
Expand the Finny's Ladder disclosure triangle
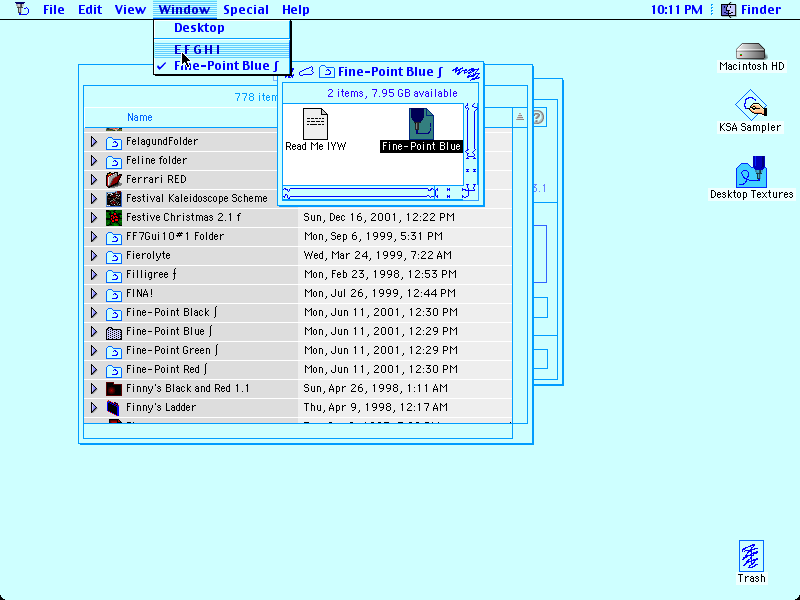coord(94,407)
